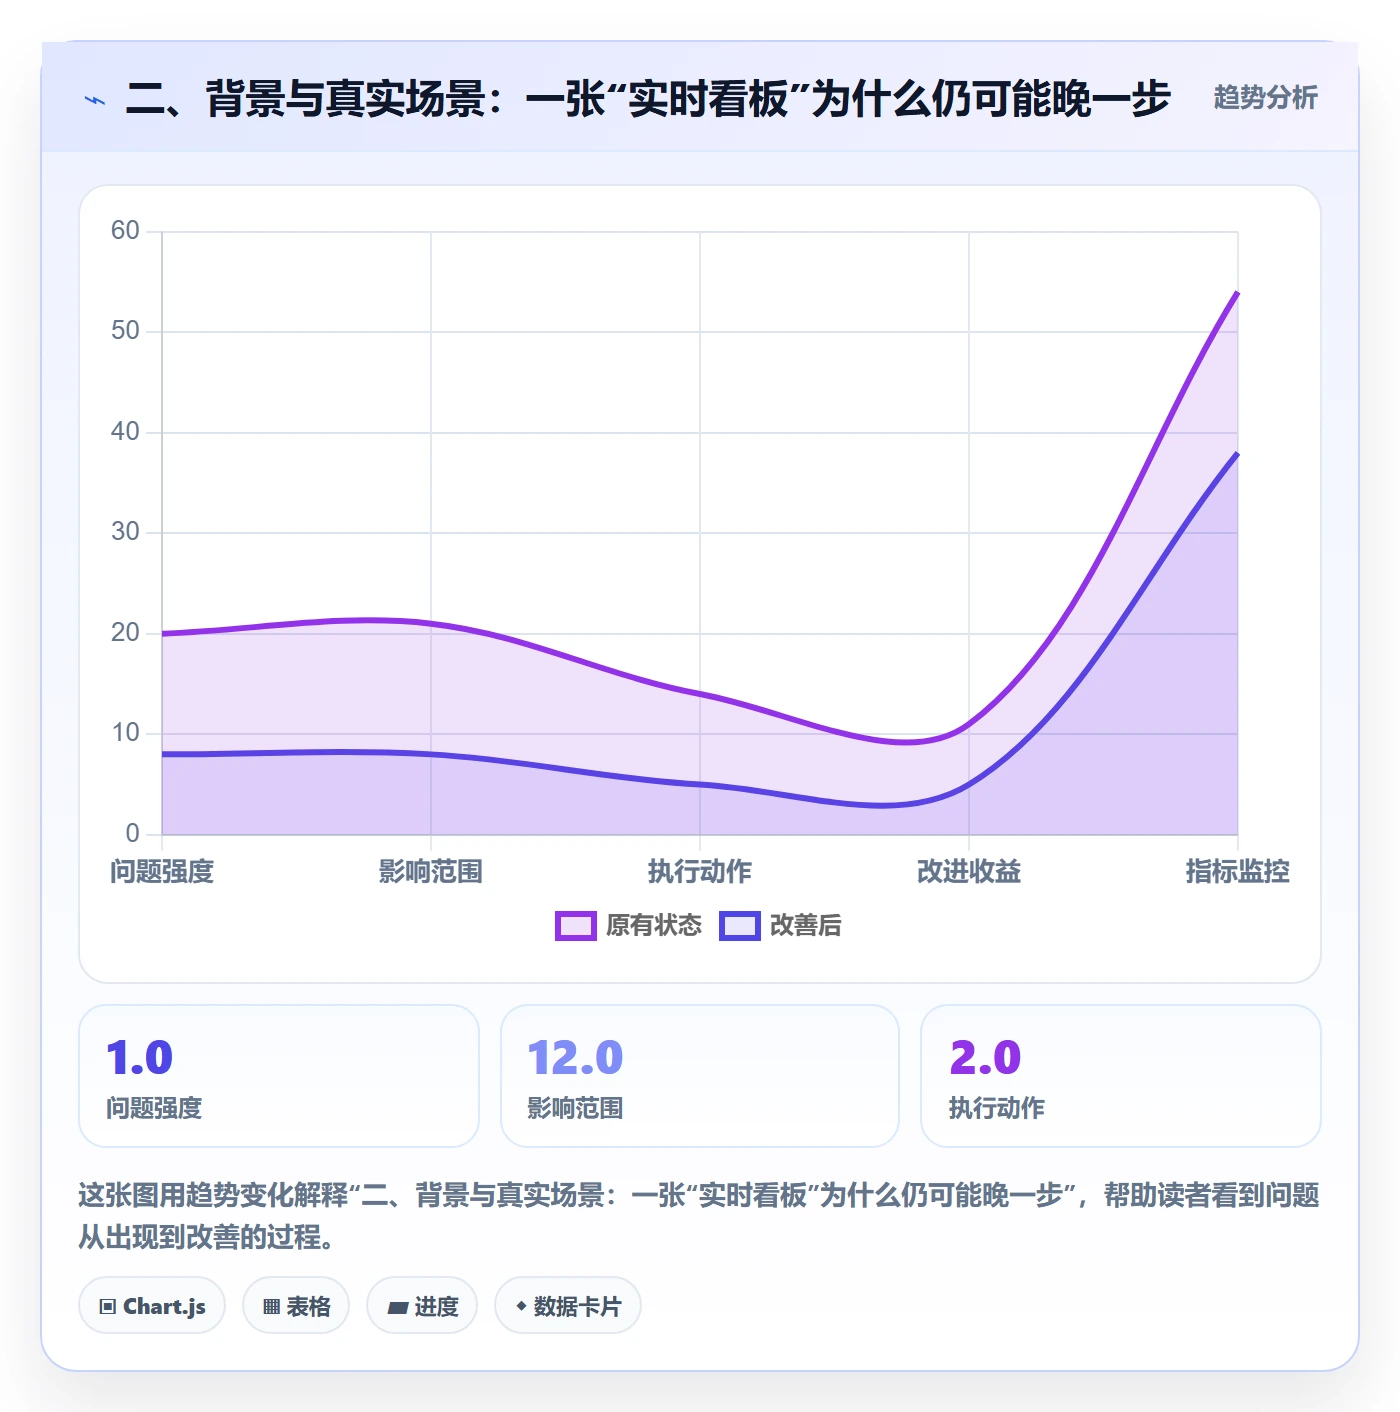Click the 12.0 value in 影响范围 card
1400x1412 pixels.
[575, 1058]
